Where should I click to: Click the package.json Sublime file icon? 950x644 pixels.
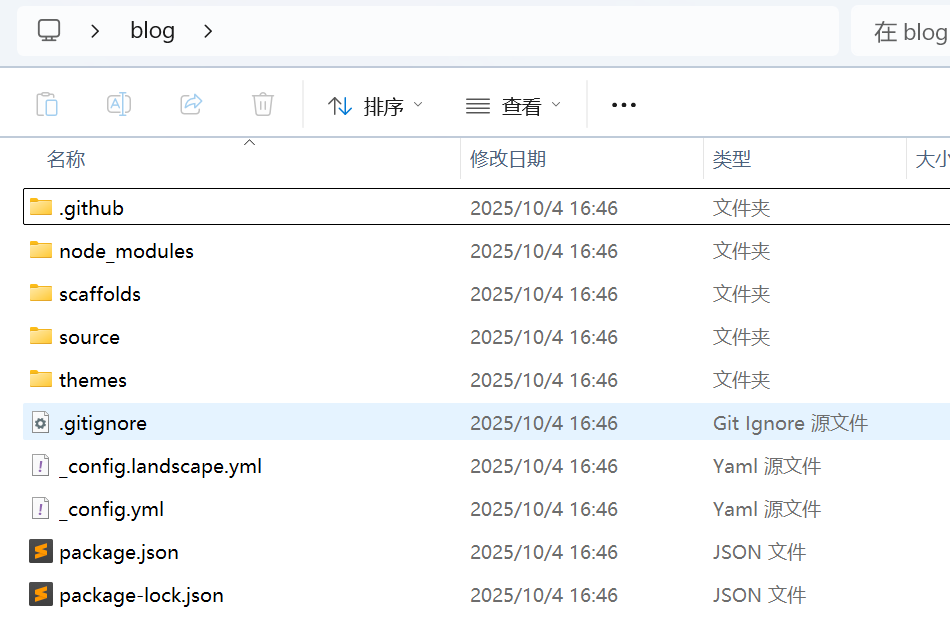click(x=40, y=552)
